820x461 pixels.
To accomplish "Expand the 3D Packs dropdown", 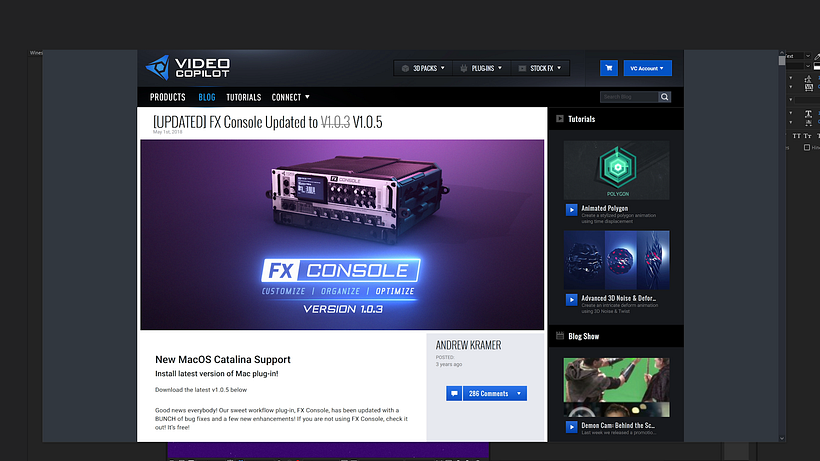I will (x=442, y=68).
